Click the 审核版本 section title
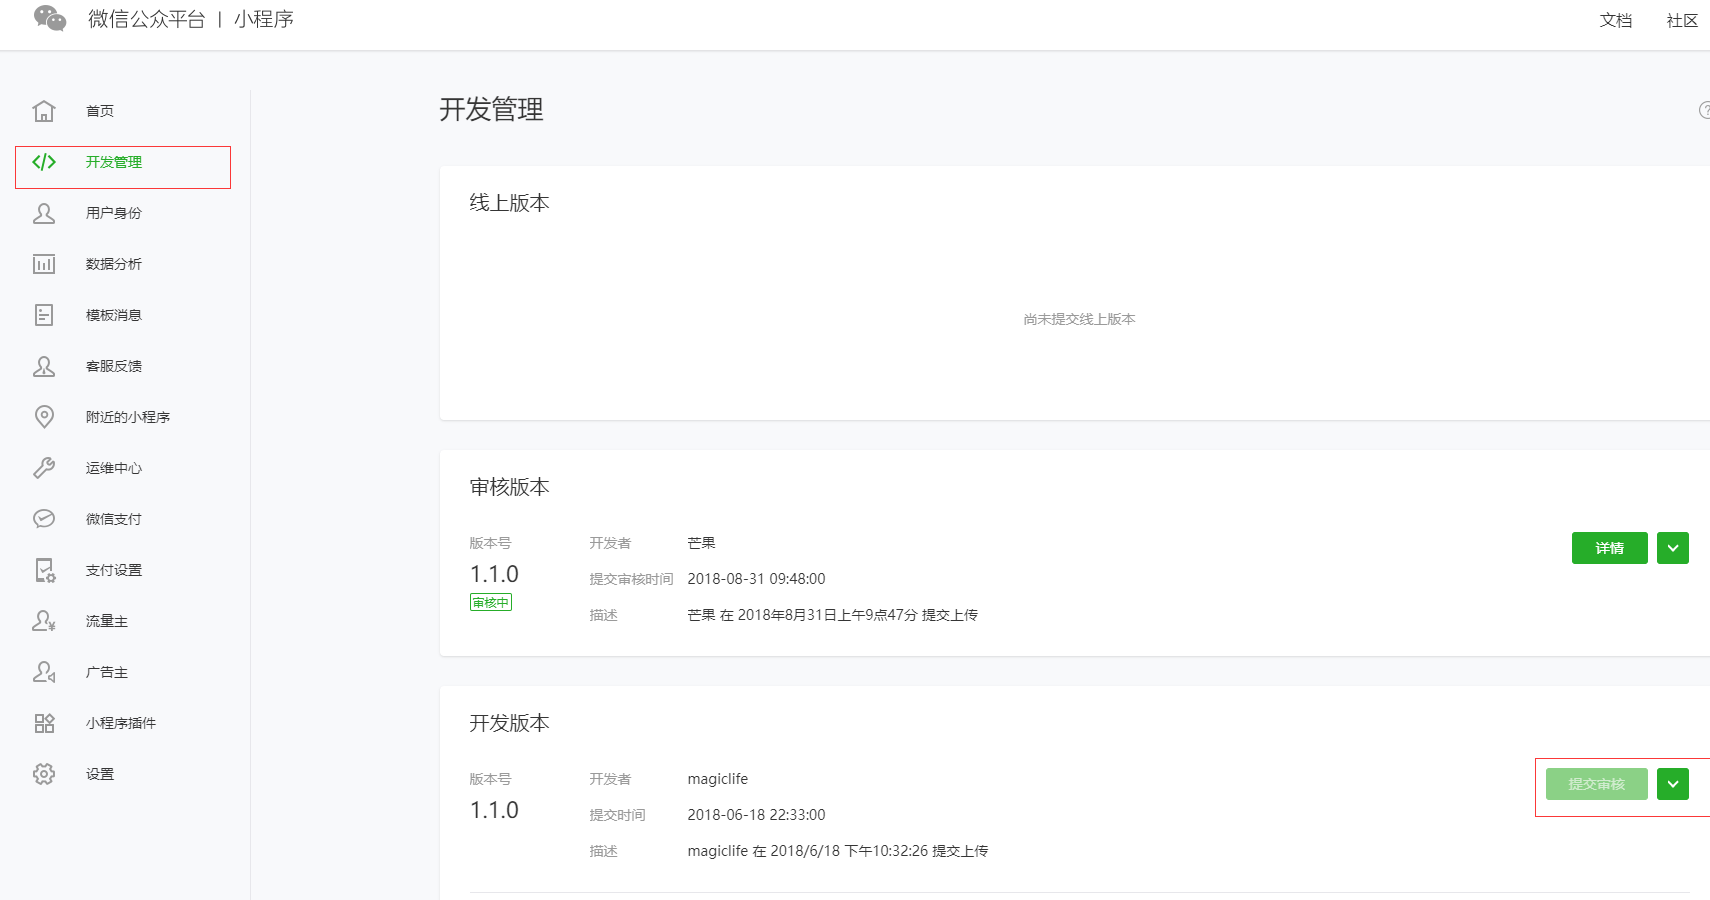The height and width of the screenshot is (900, 1710). tap(510, 487)
